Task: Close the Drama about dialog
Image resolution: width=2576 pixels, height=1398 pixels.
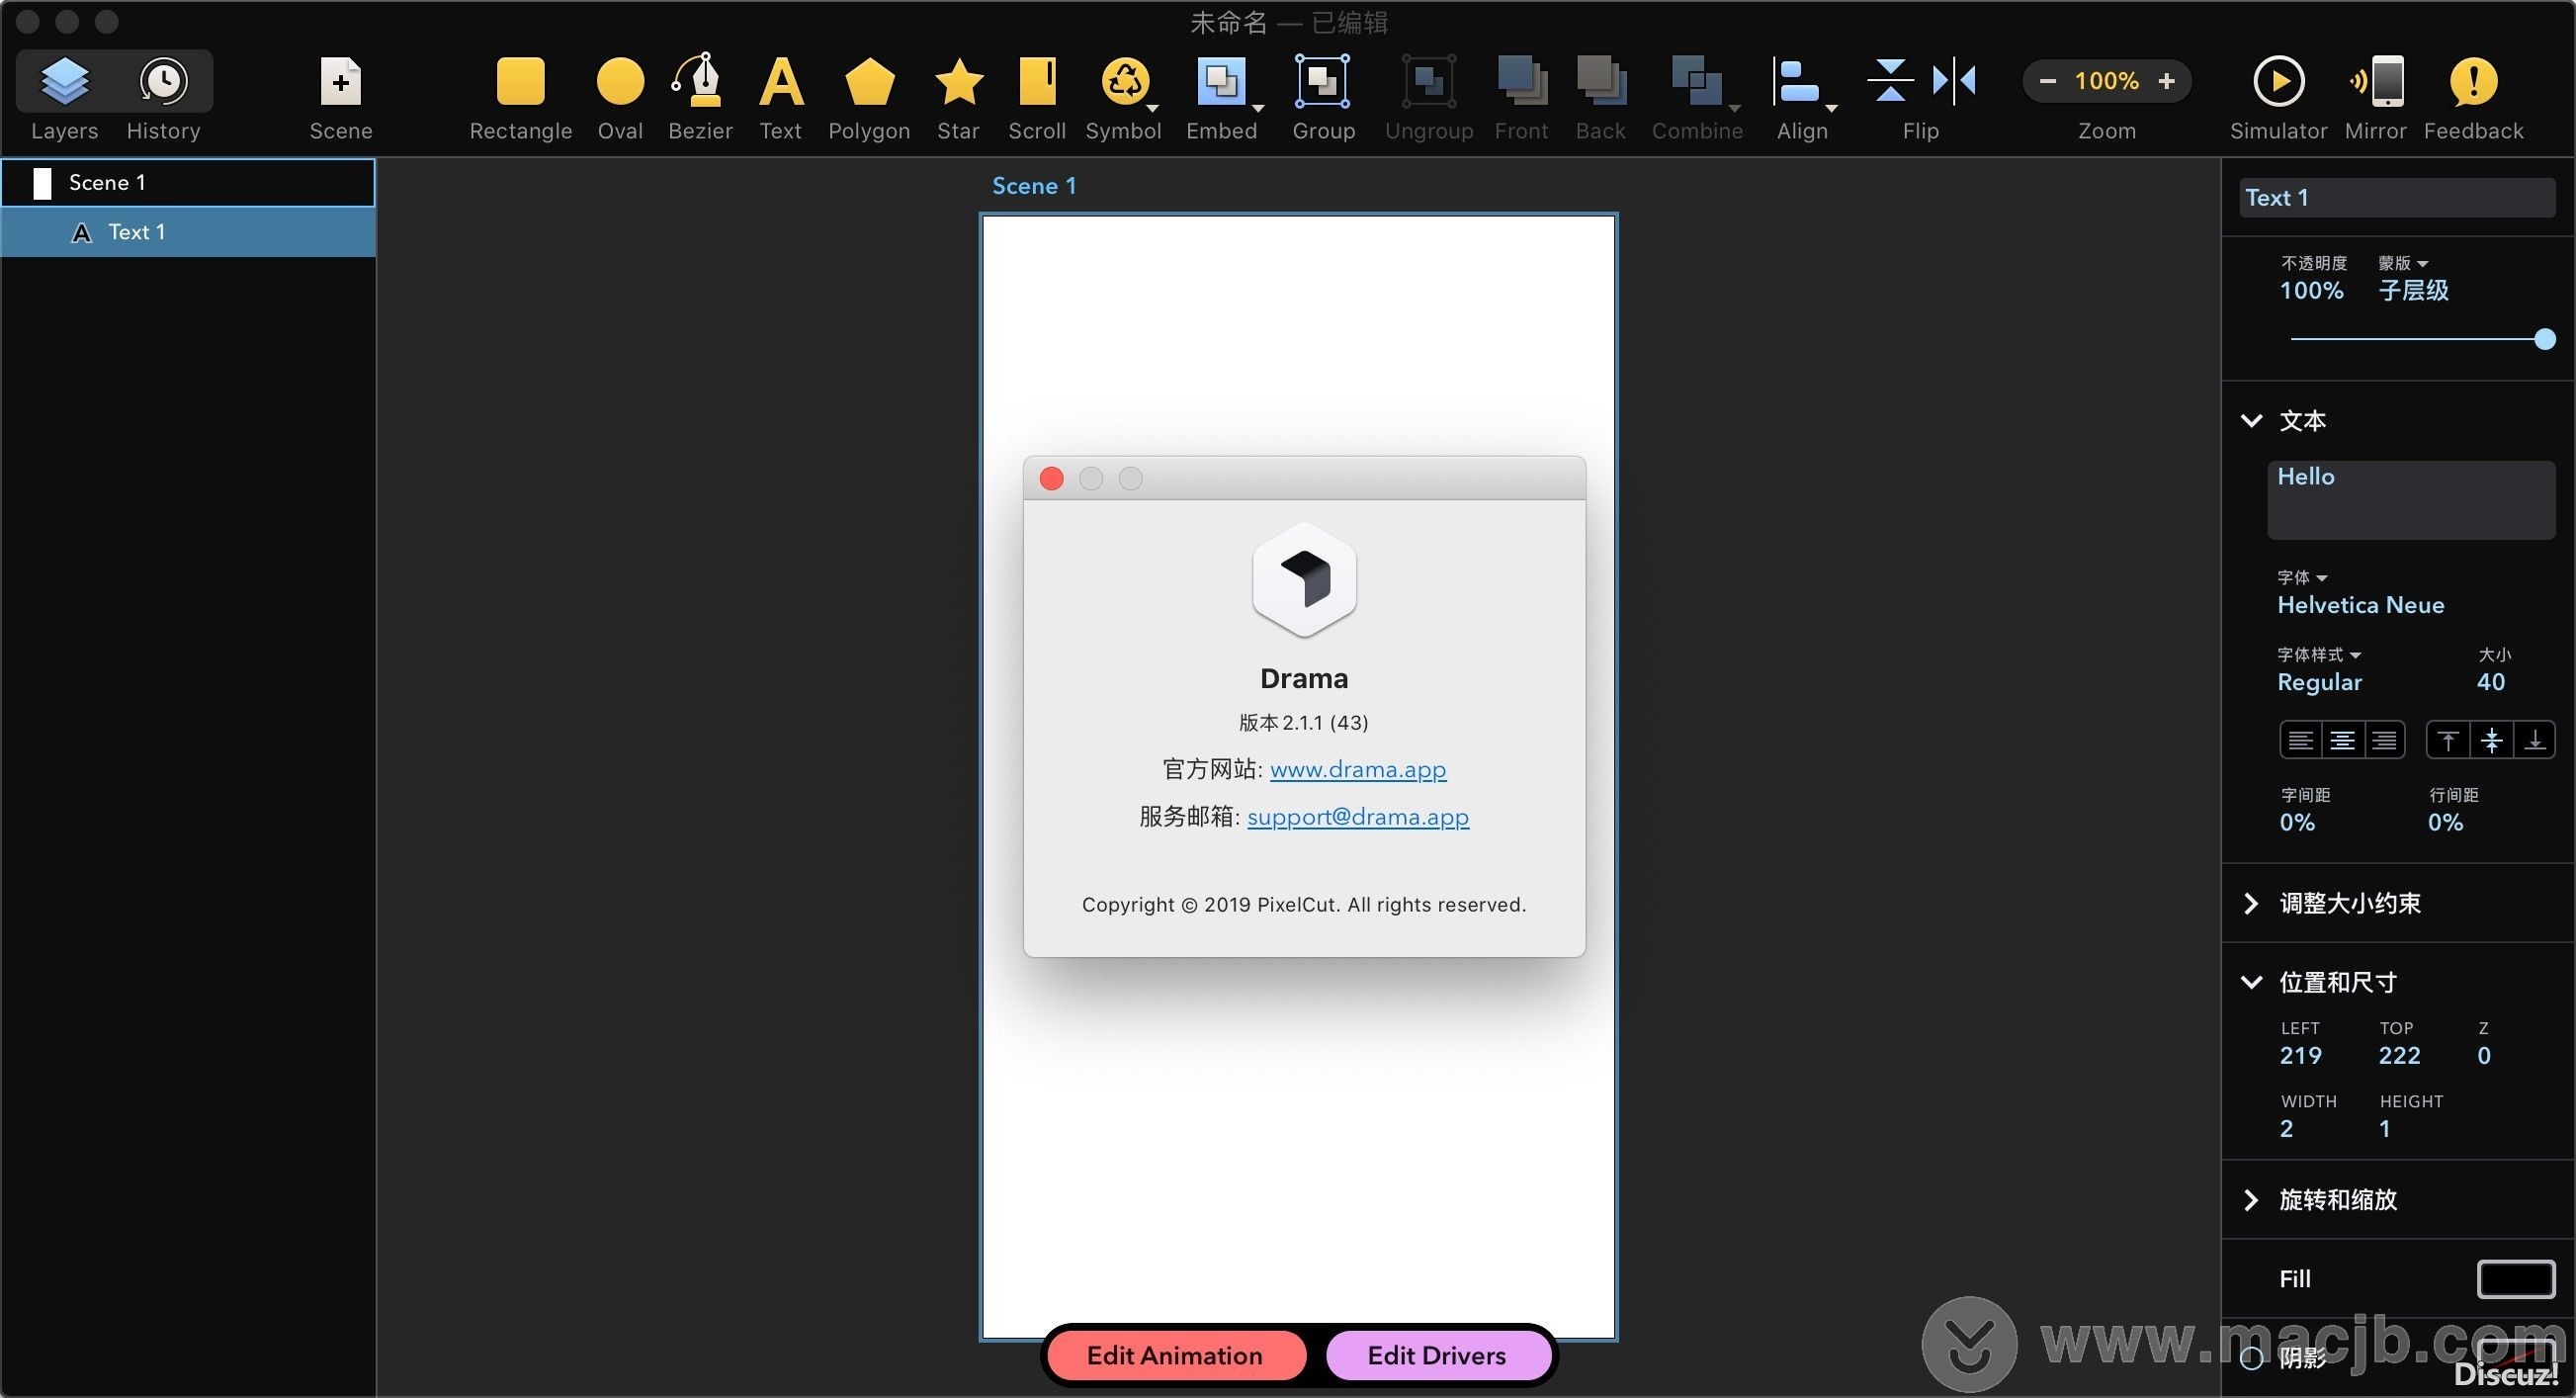Action: coord(1051,478)
